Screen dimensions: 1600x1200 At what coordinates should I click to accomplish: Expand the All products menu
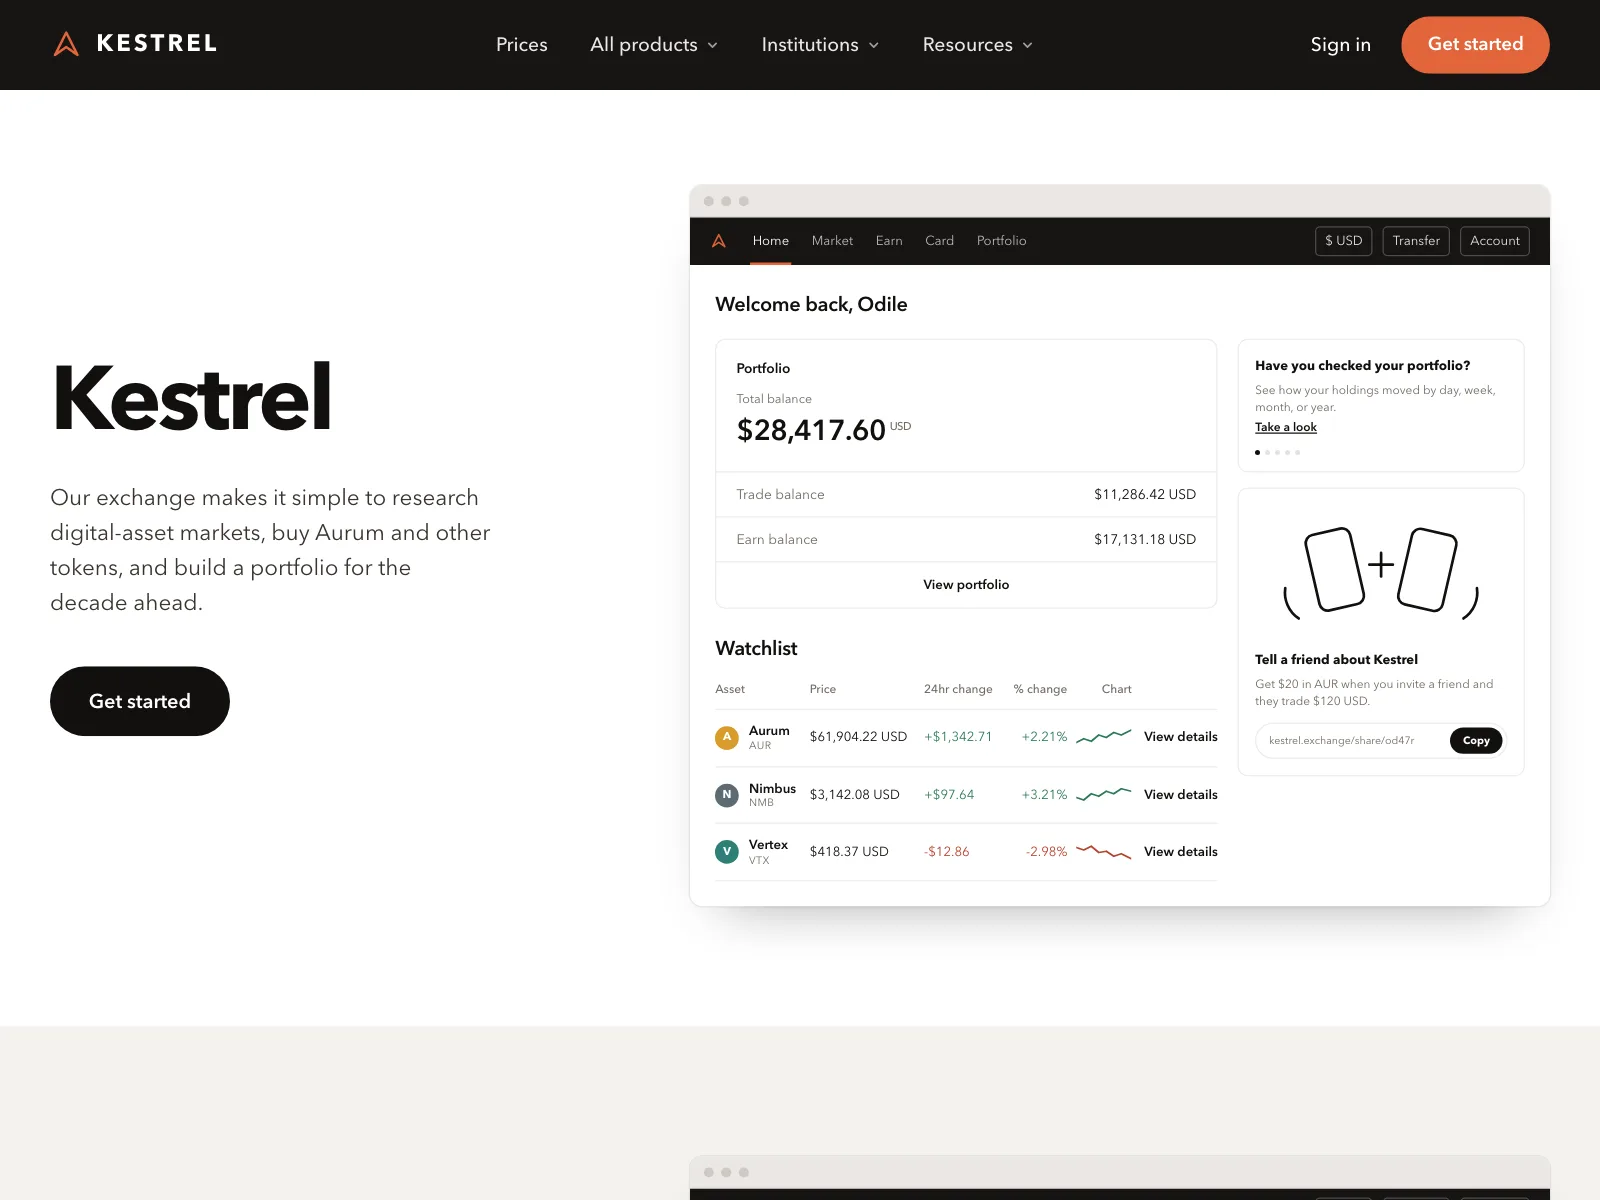tap(654, 45)
